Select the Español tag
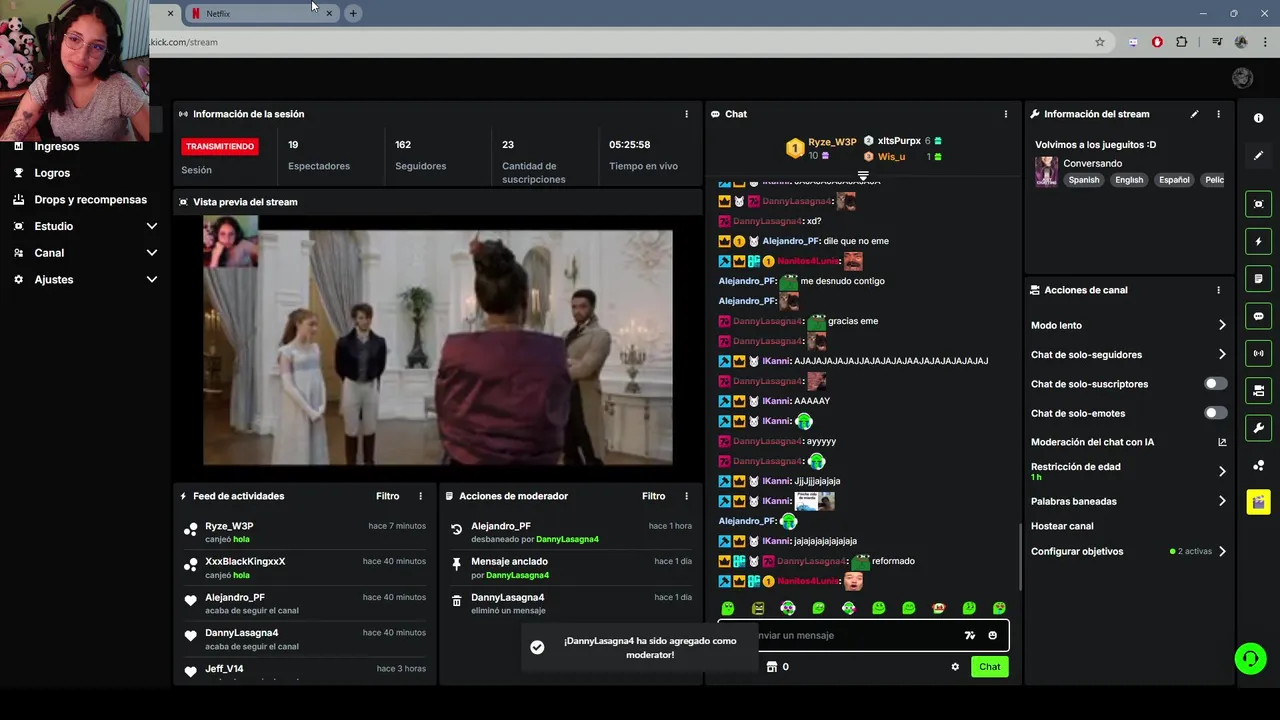The image size is (1280, 720). 1174,180
